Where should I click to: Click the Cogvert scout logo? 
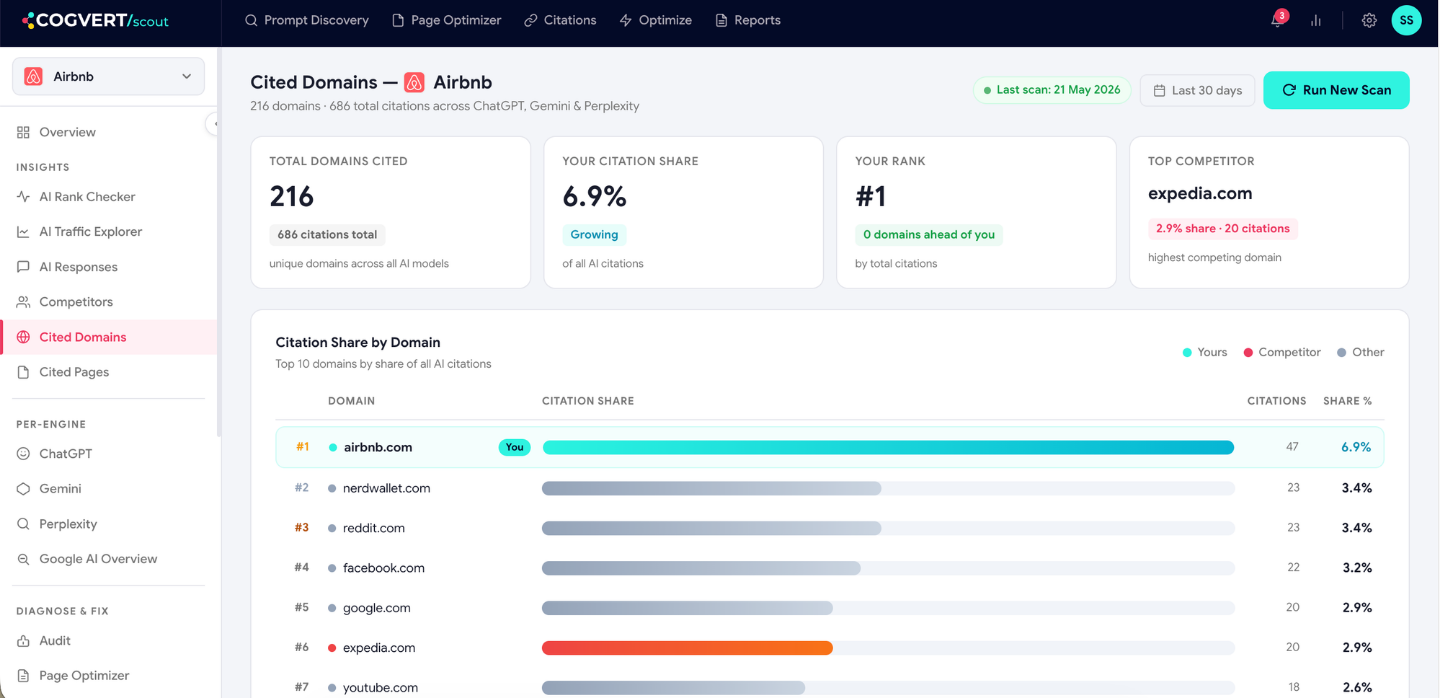[x=95, y=20]
